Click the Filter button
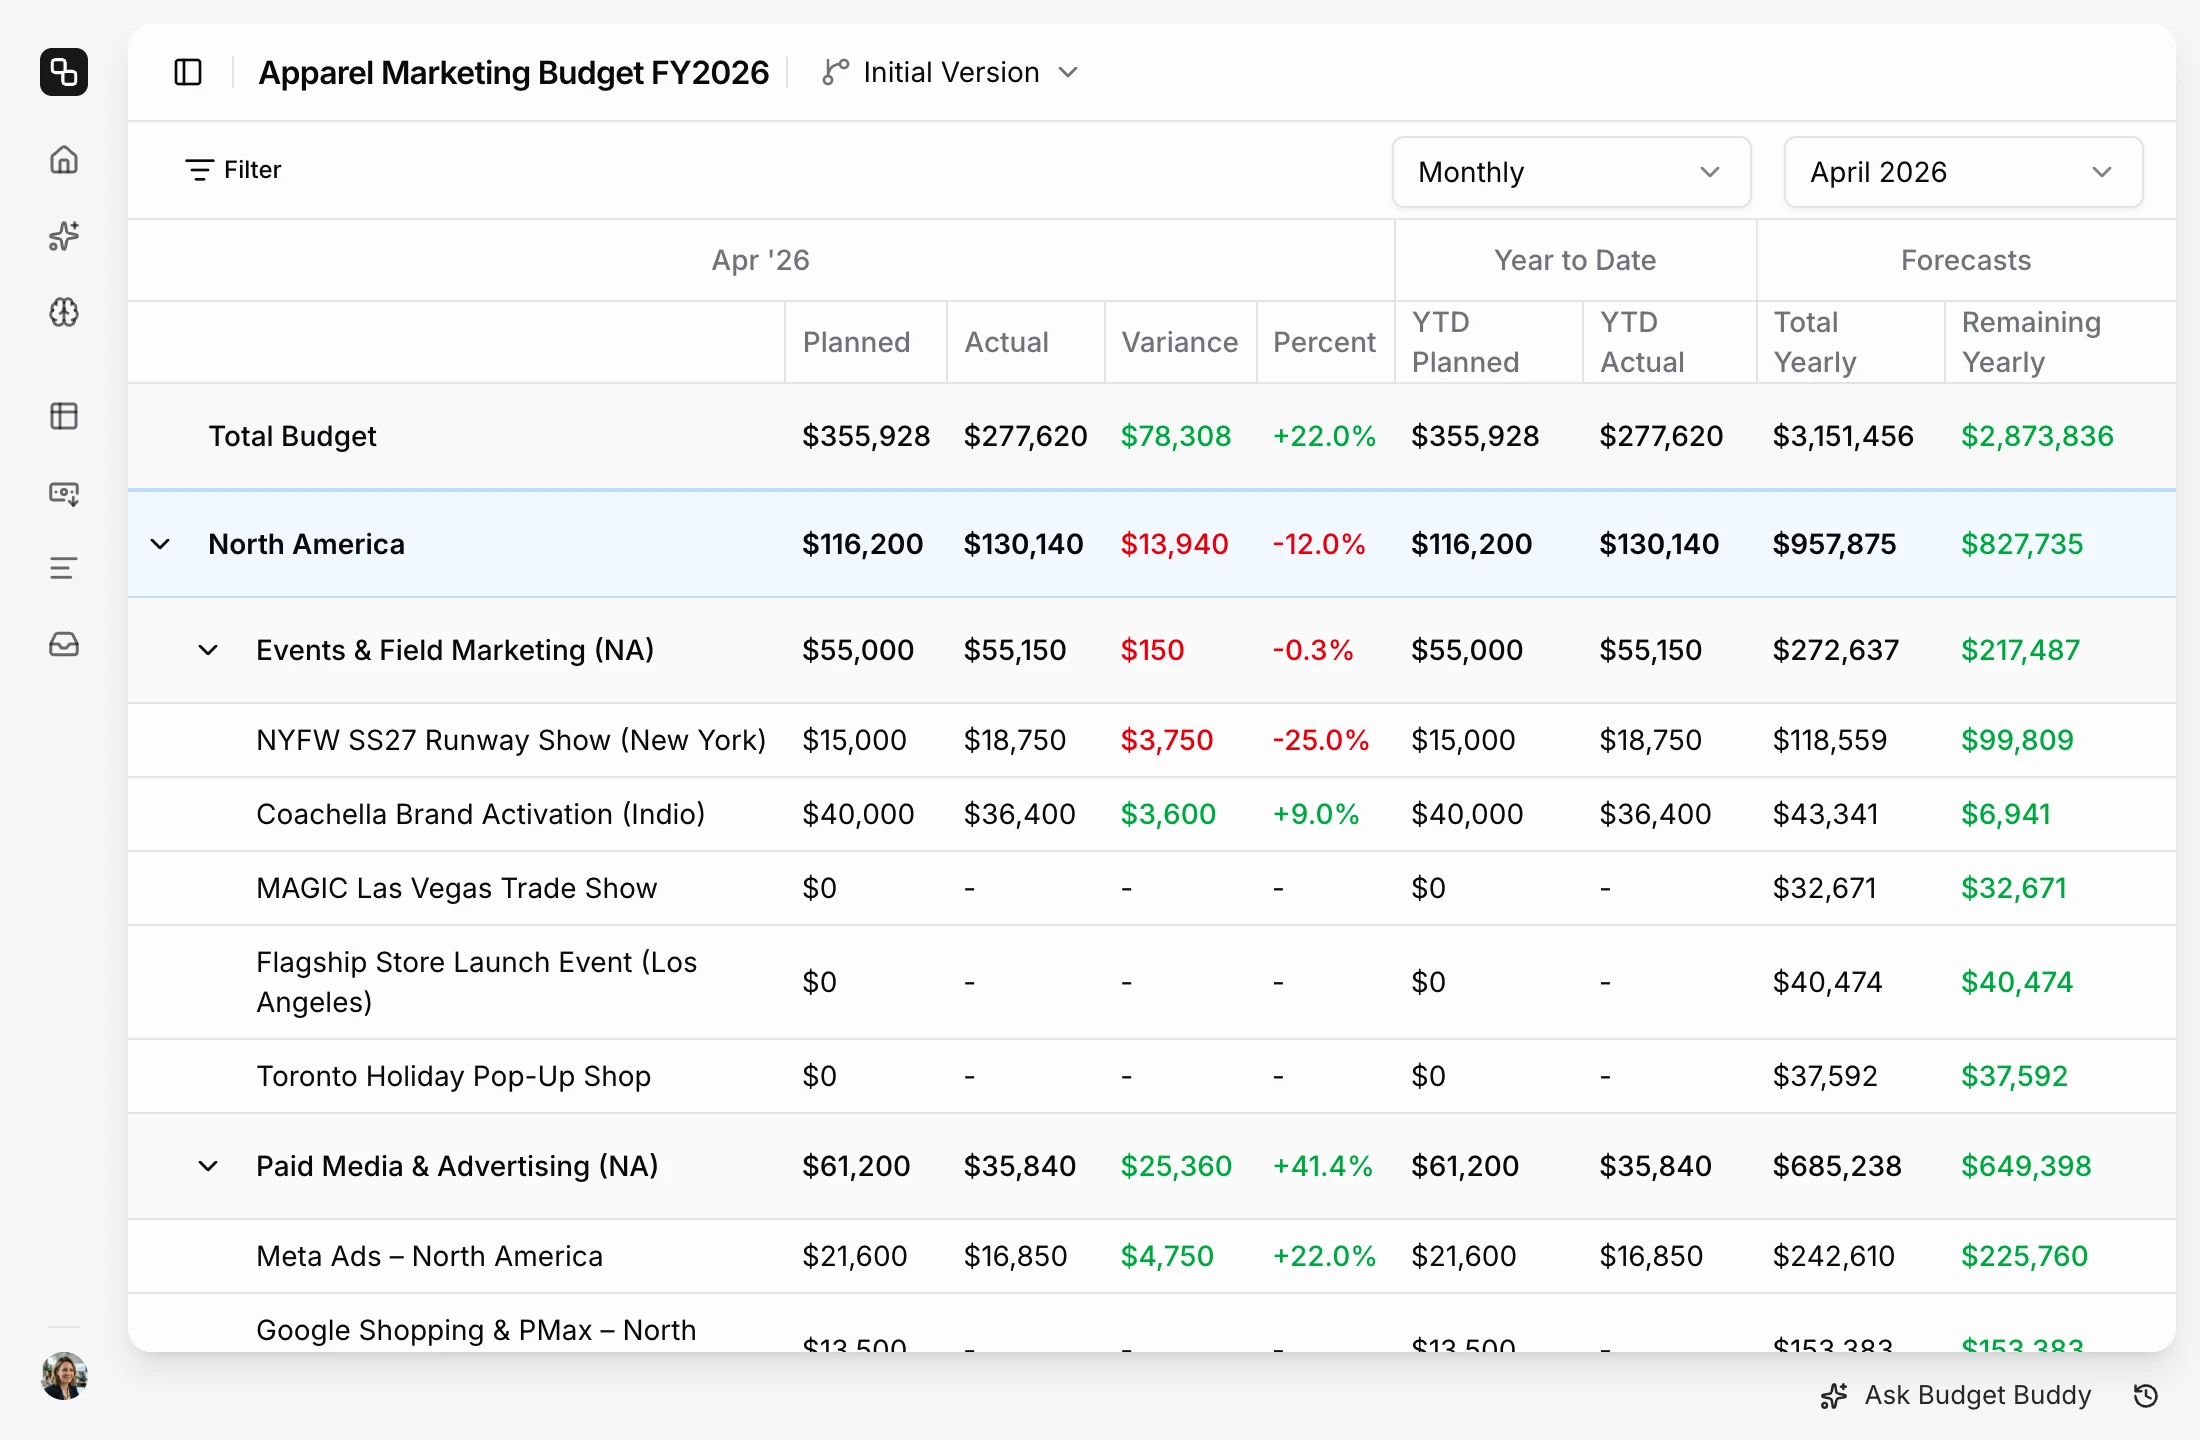2200x1440 pixels. click(x=233, y=170)
